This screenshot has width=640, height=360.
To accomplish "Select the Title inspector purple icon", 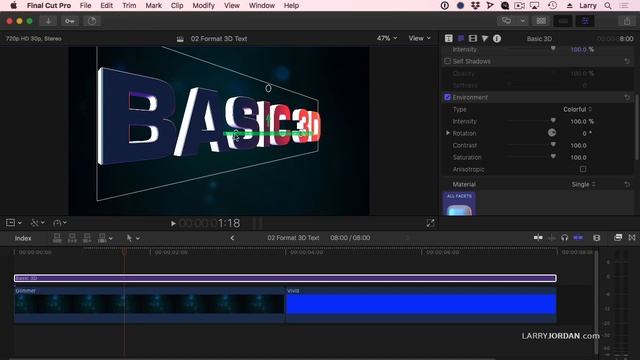I will [461, 38].
